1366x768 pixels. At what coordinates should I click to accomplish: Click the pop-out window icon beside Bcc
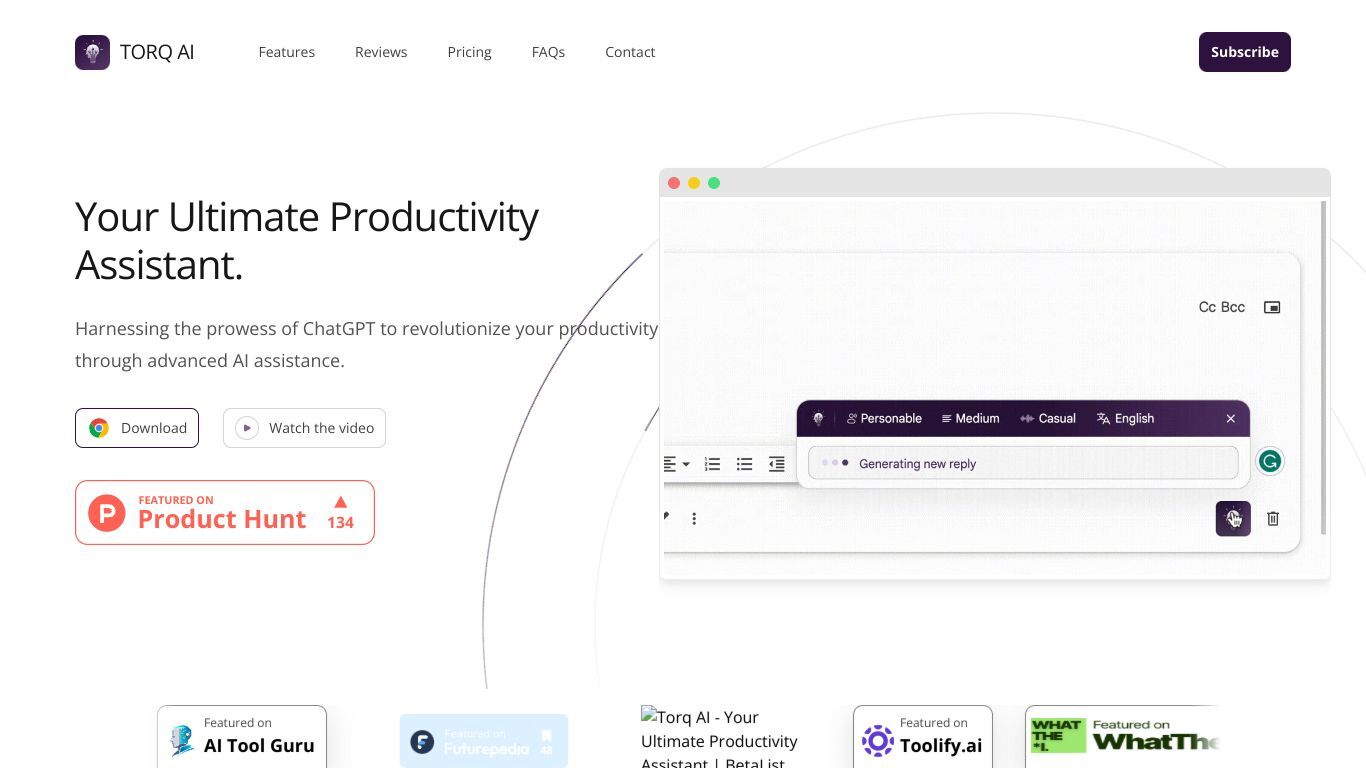pyautogui.click(x=1272, y=307)
